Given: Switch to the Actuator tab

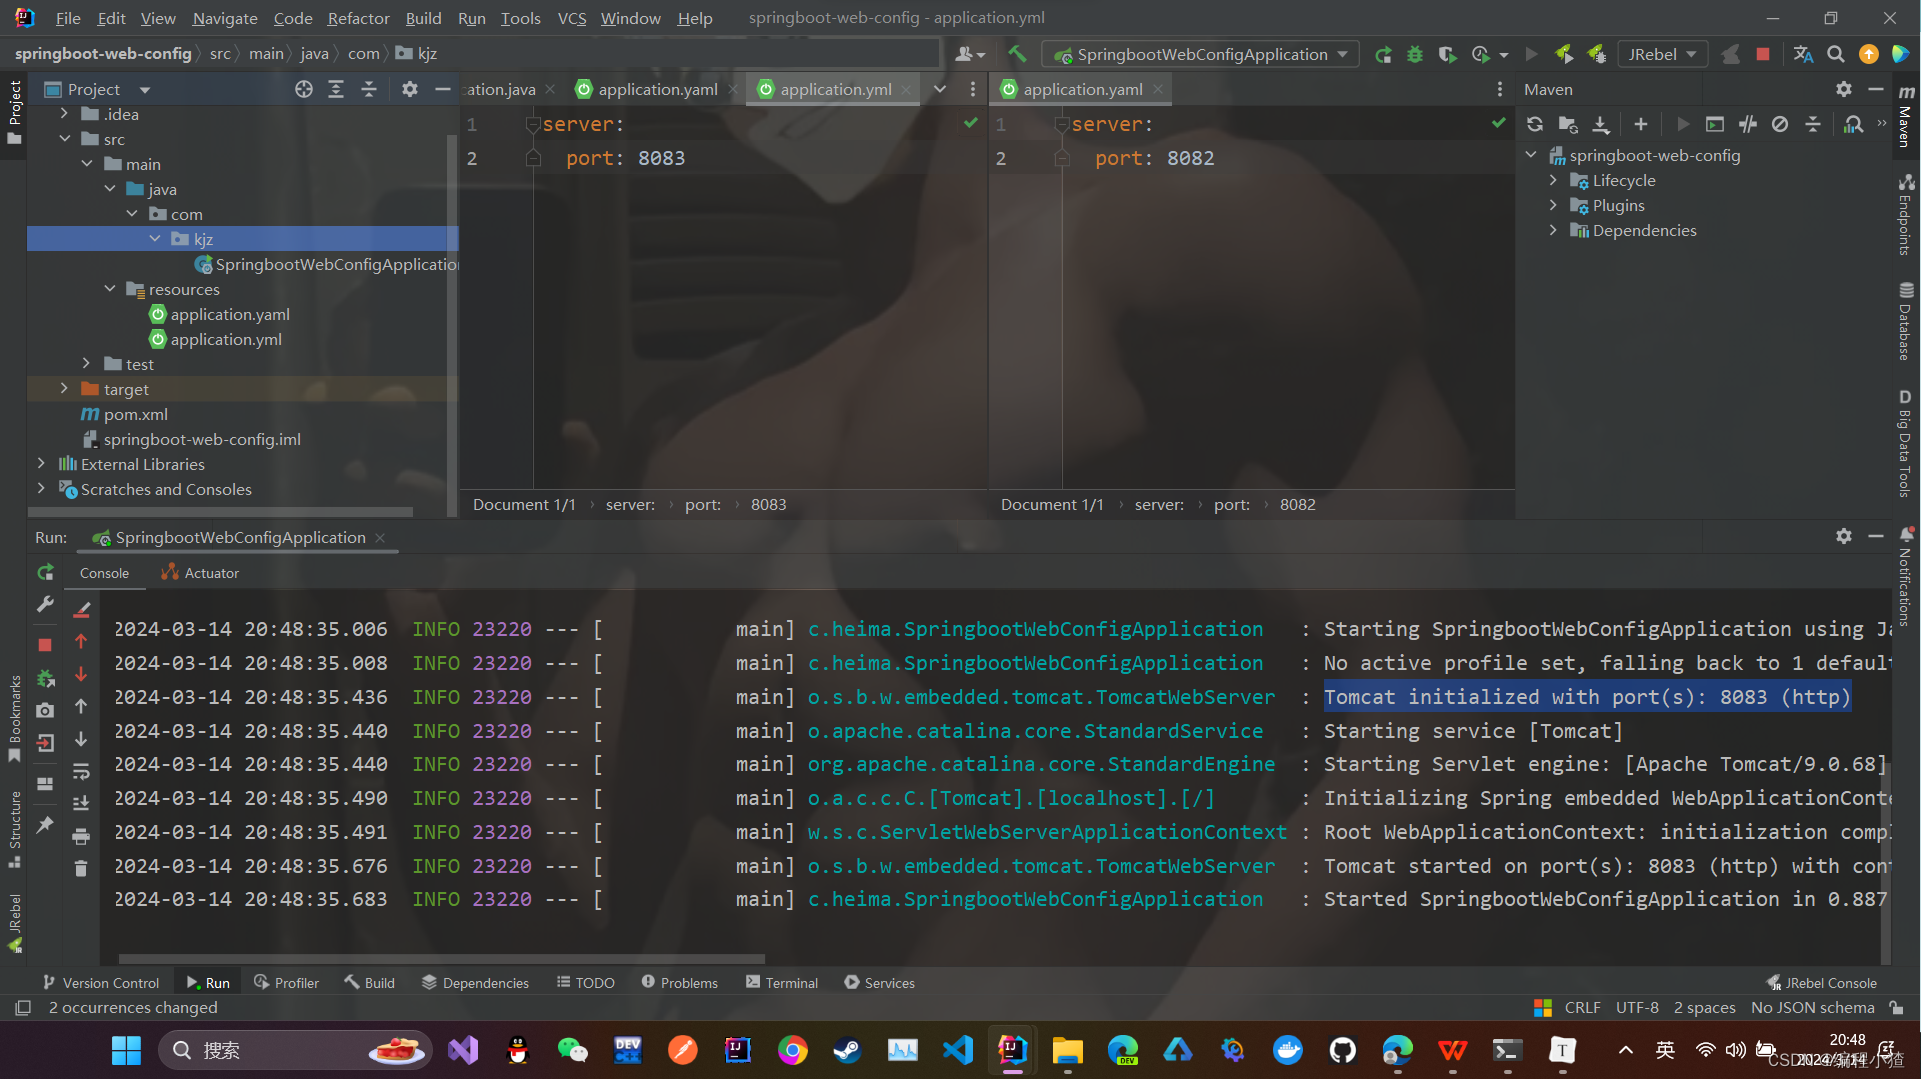Looking at the screenshot, I should click(x=200, y=573).
